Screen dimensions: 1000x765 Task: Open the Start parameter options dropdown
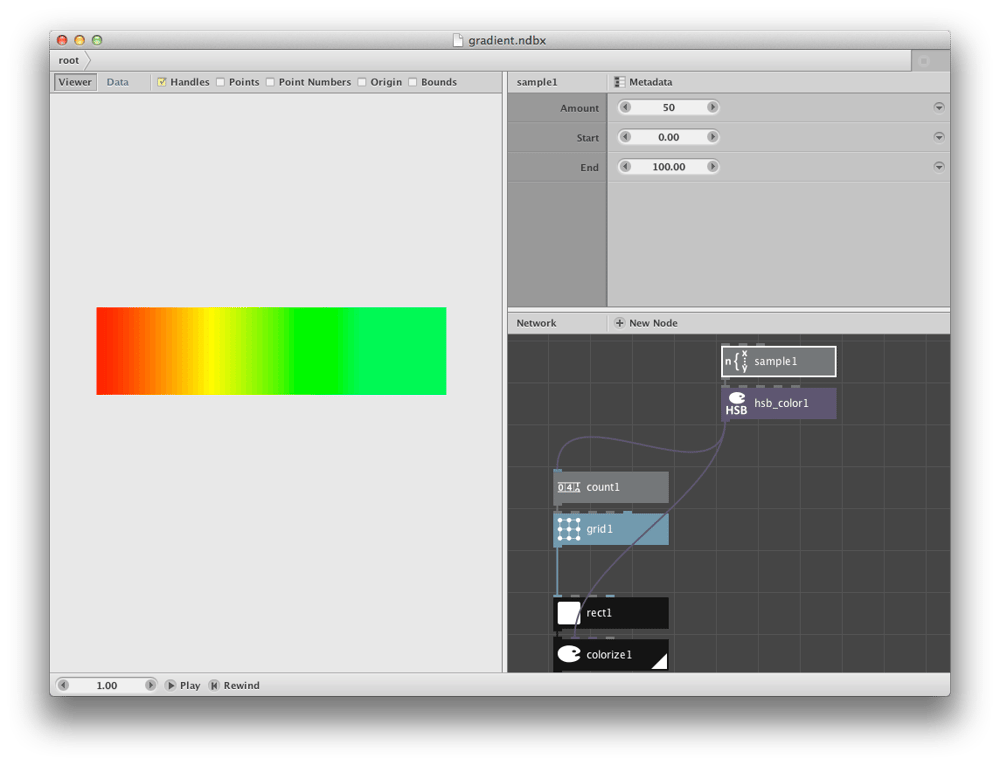click(x=939, y=136)
